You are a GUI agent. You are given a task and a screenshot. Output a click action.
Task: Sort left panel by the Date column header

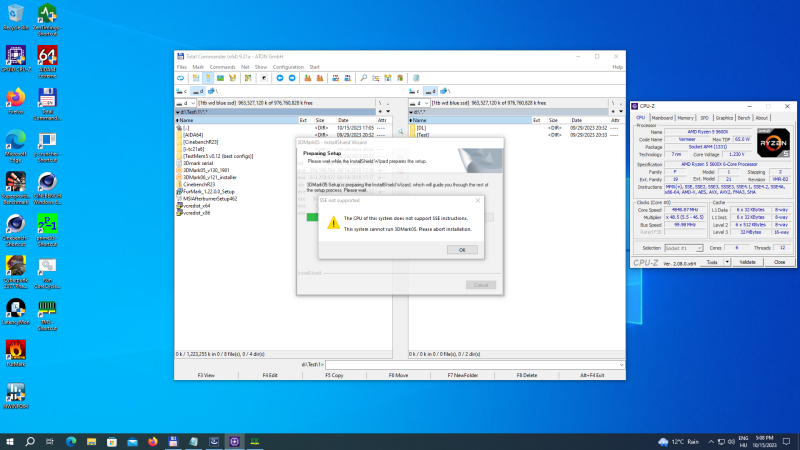coord(357,120)
